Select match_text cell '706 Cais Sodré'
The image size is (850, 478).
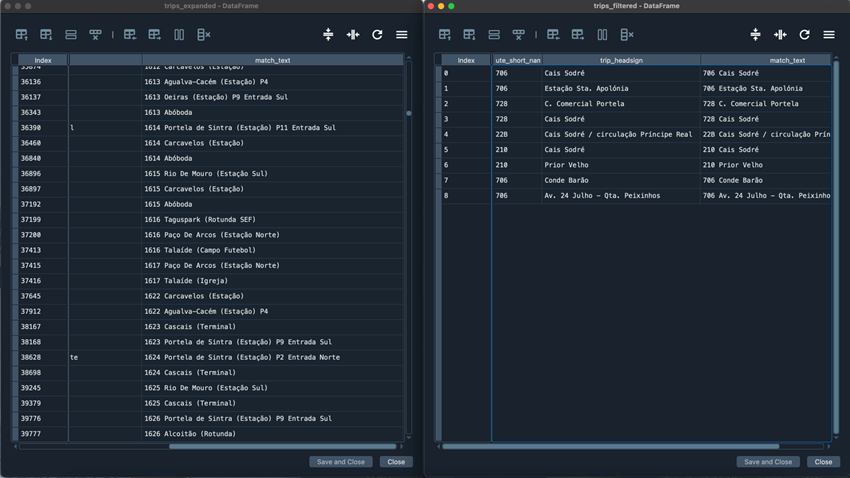pos(765,73)
